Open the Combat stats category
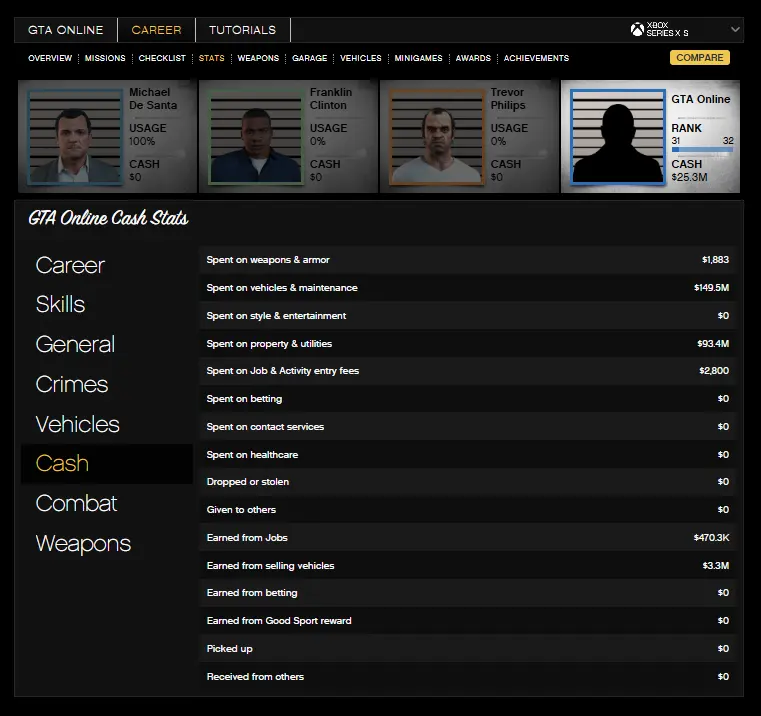Viewport: 761px width, 716px height. tap(77, 503)
